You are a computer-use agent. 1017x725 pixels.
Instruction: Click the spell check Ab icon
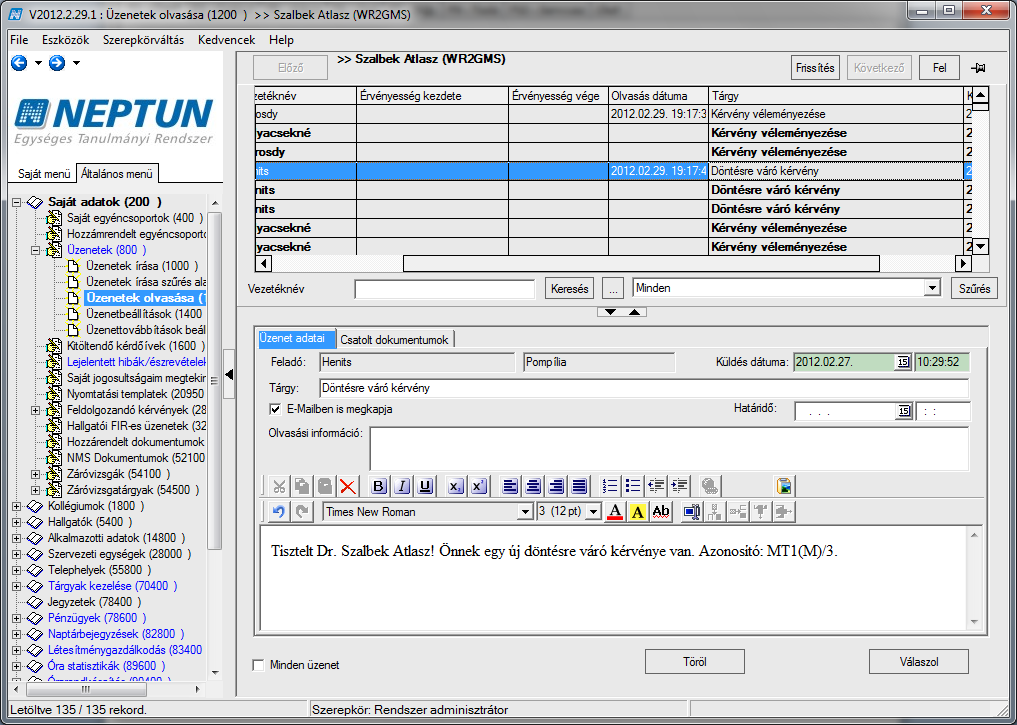click(x=661, y=512)
